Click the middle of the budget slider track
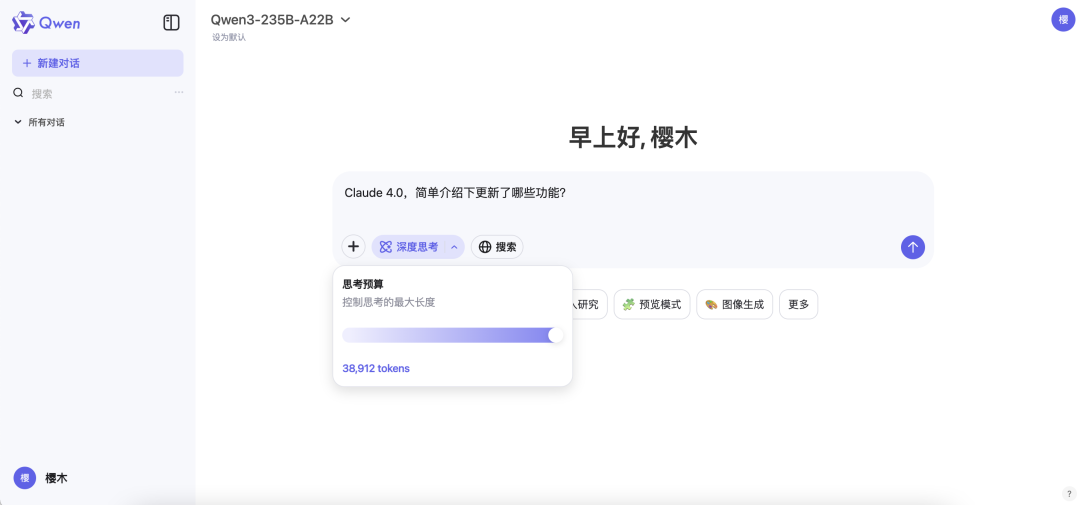This screenshot has height=505, width=1080. pos(453,336)
